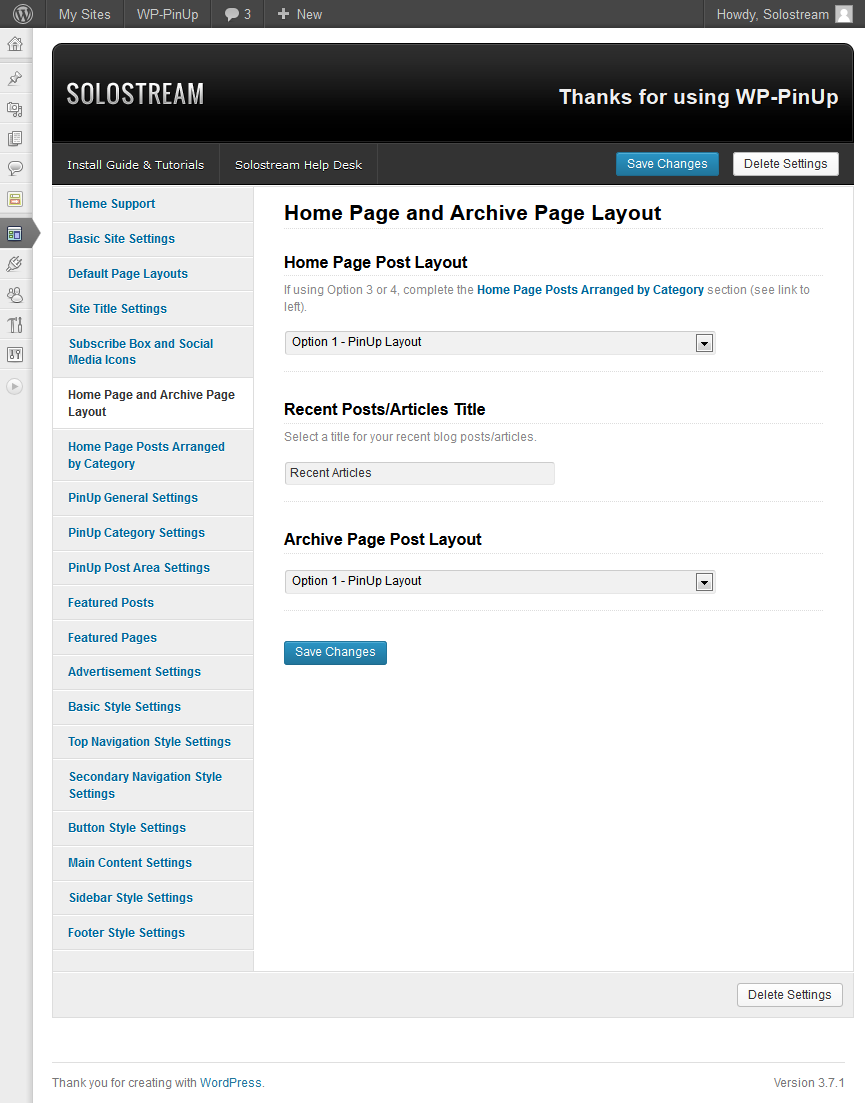Open the Tools hammer icon in sidebar

[x=15, y=324]
